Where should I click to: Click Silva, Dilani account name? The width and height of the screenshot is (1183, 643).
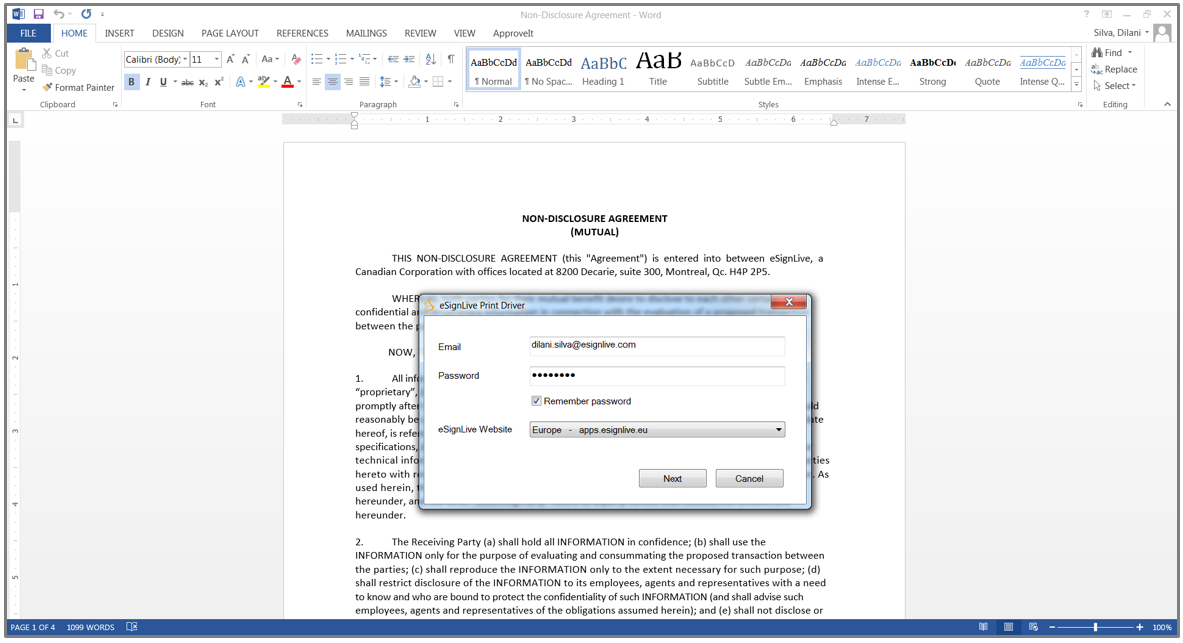tap(1117, 32)
